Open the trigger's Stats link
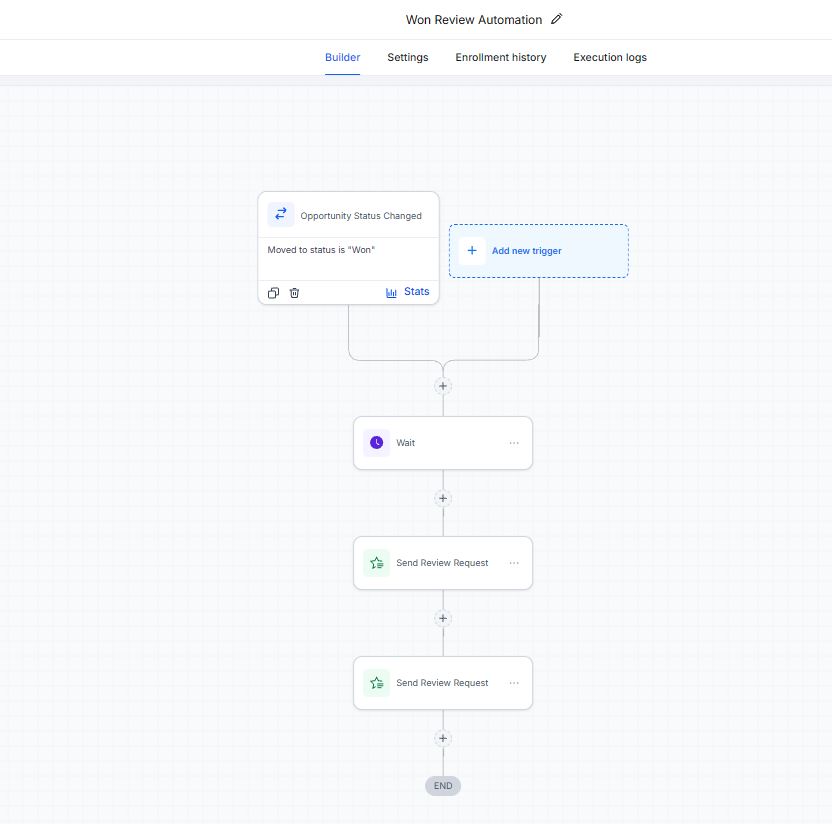 417,291
